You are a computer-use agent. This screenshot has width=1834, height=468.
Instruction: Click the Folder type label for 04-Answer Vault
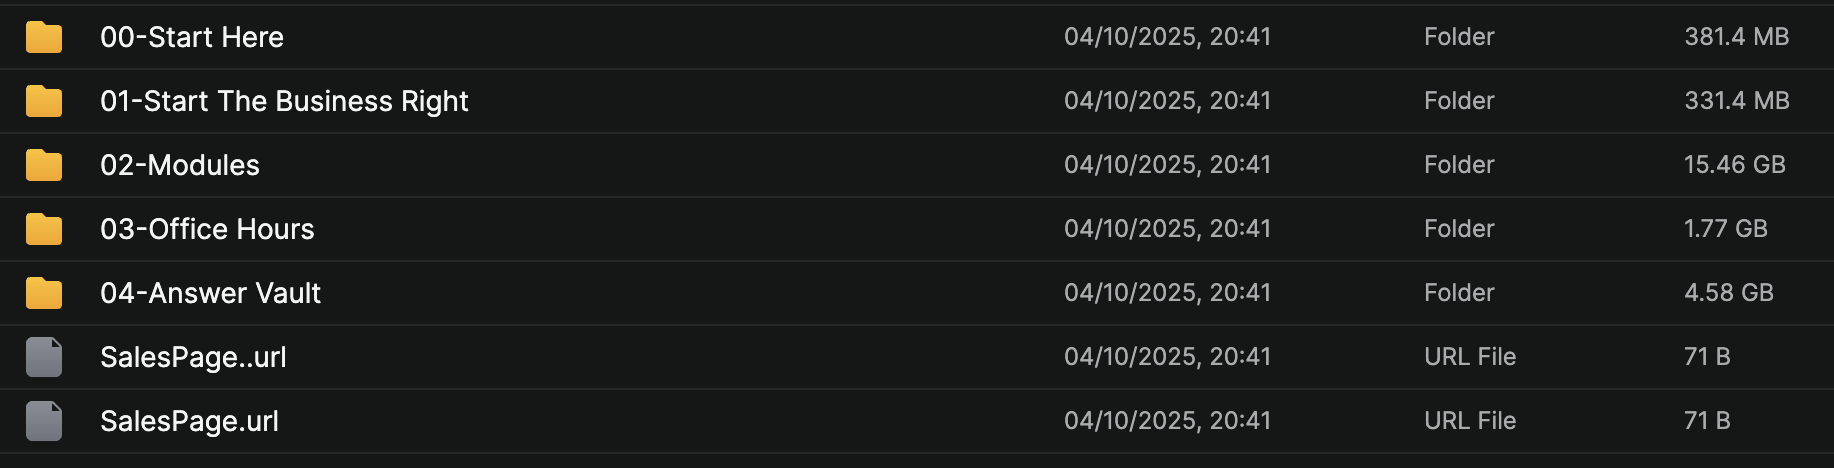point(1459,293)
